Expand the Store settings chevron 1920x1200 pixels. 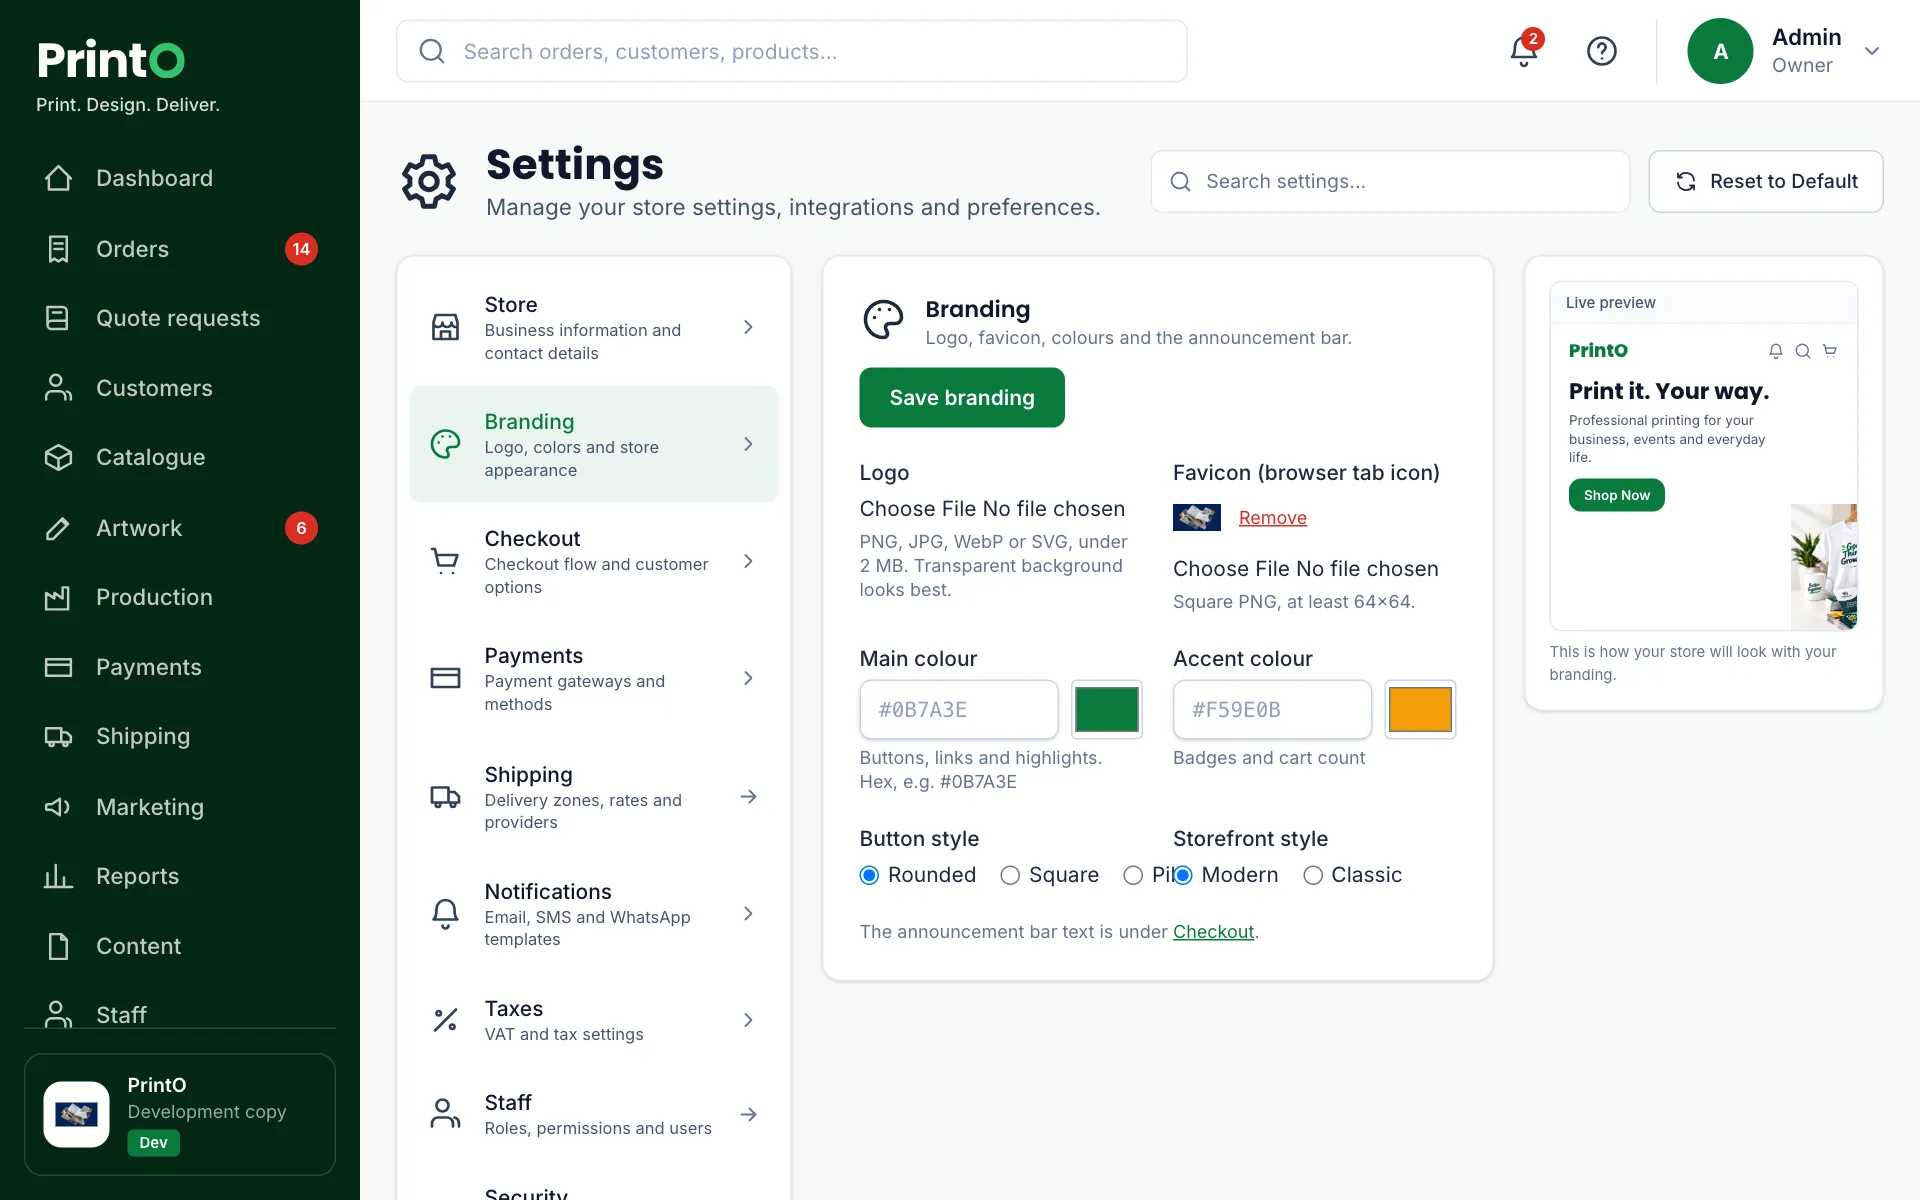click(748, 327)
